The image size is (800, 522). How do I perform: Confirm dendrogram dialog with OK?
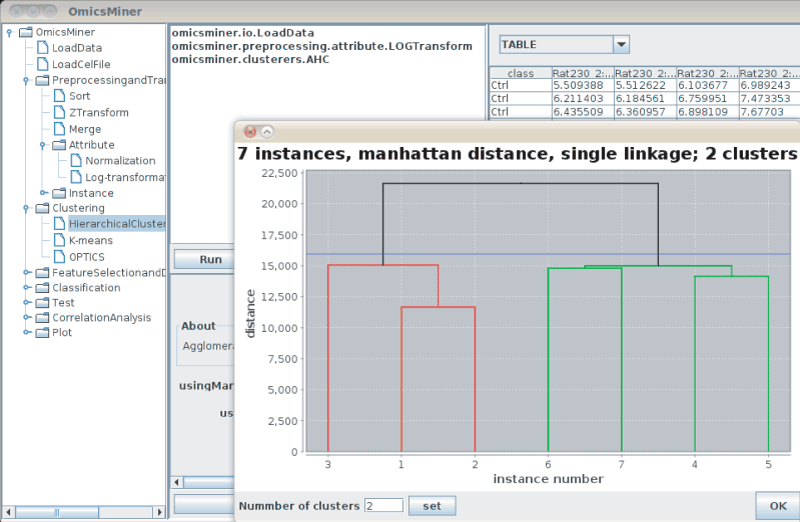point(778,506)
